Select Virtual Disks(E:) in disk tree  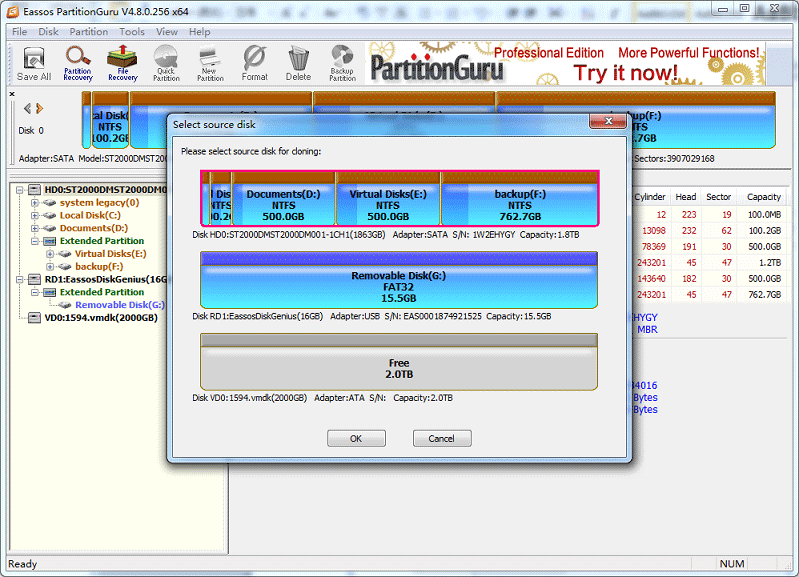[111, 253]
